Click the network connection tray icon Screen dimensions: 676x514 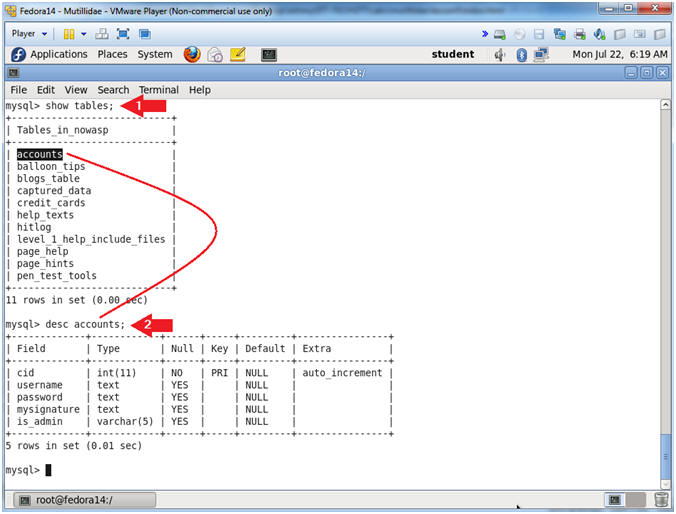(x=541, y=55)
